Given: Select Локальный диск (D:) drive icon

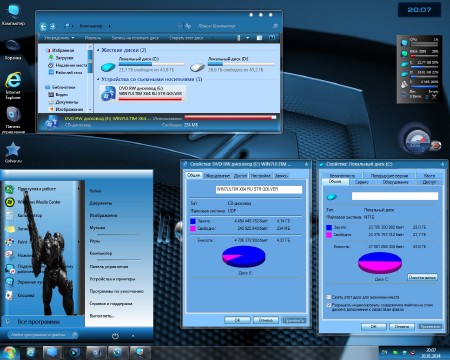Looking at the screenshot, I should click(x=197, y=67).
